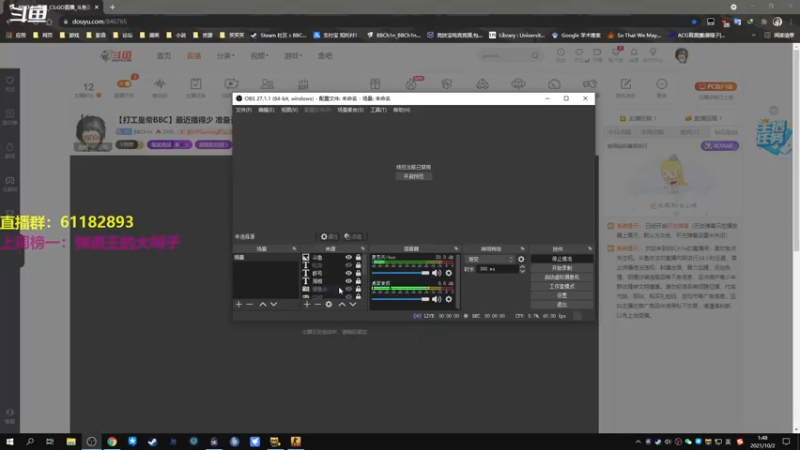This screenshot has width=800, height=450.
Task: Mute the Desktop Audio speaker icon
Action: click(436, 299)
